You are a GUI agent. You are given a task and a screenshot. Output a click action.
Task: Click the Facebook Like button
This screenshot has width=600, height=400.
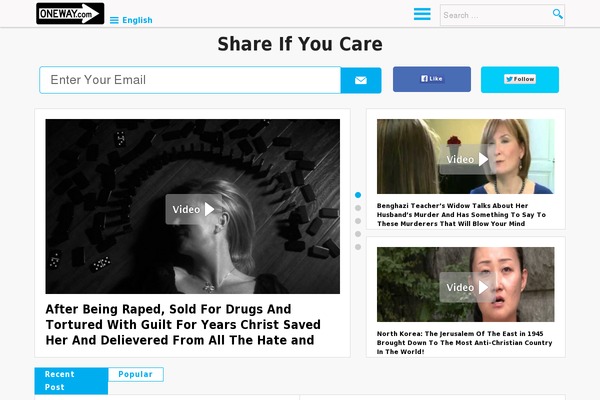432,79
